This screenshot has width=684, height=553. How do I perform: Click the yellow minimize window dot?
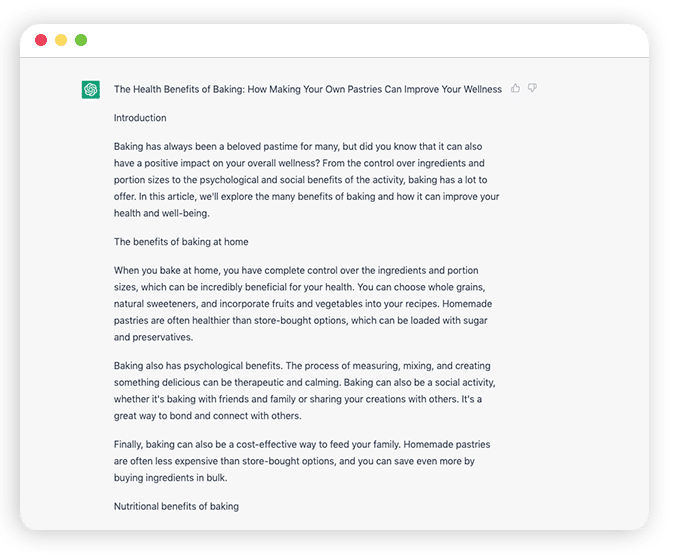coord(61,40)
